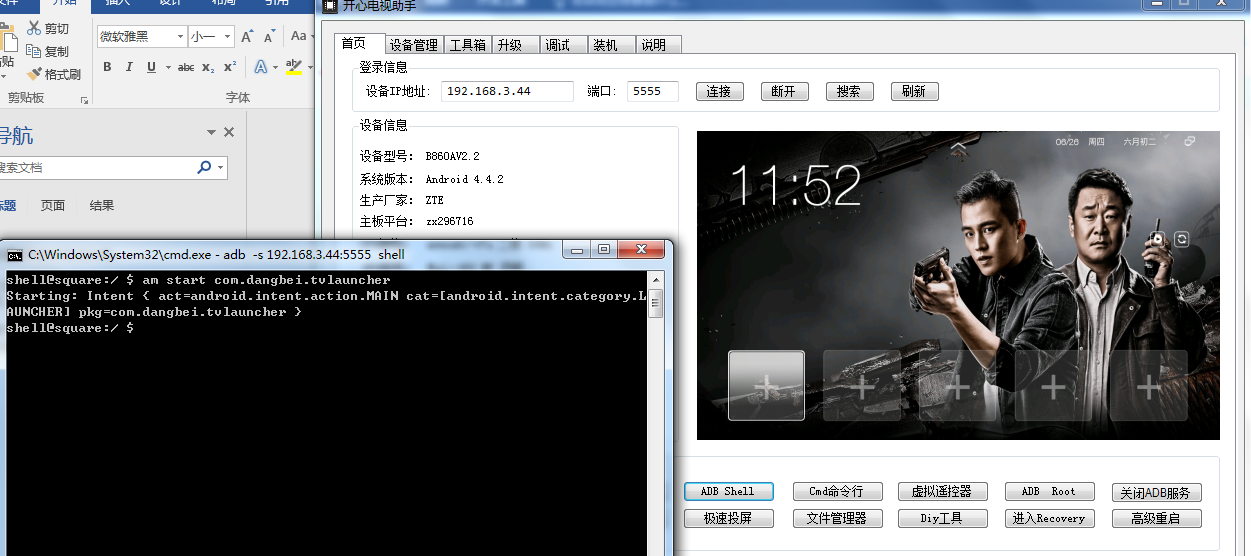The height and width of the screenshot is (556, 1251).
Task: Open the font name dropdown 微软雅黑
Action: tap(181, 37)
